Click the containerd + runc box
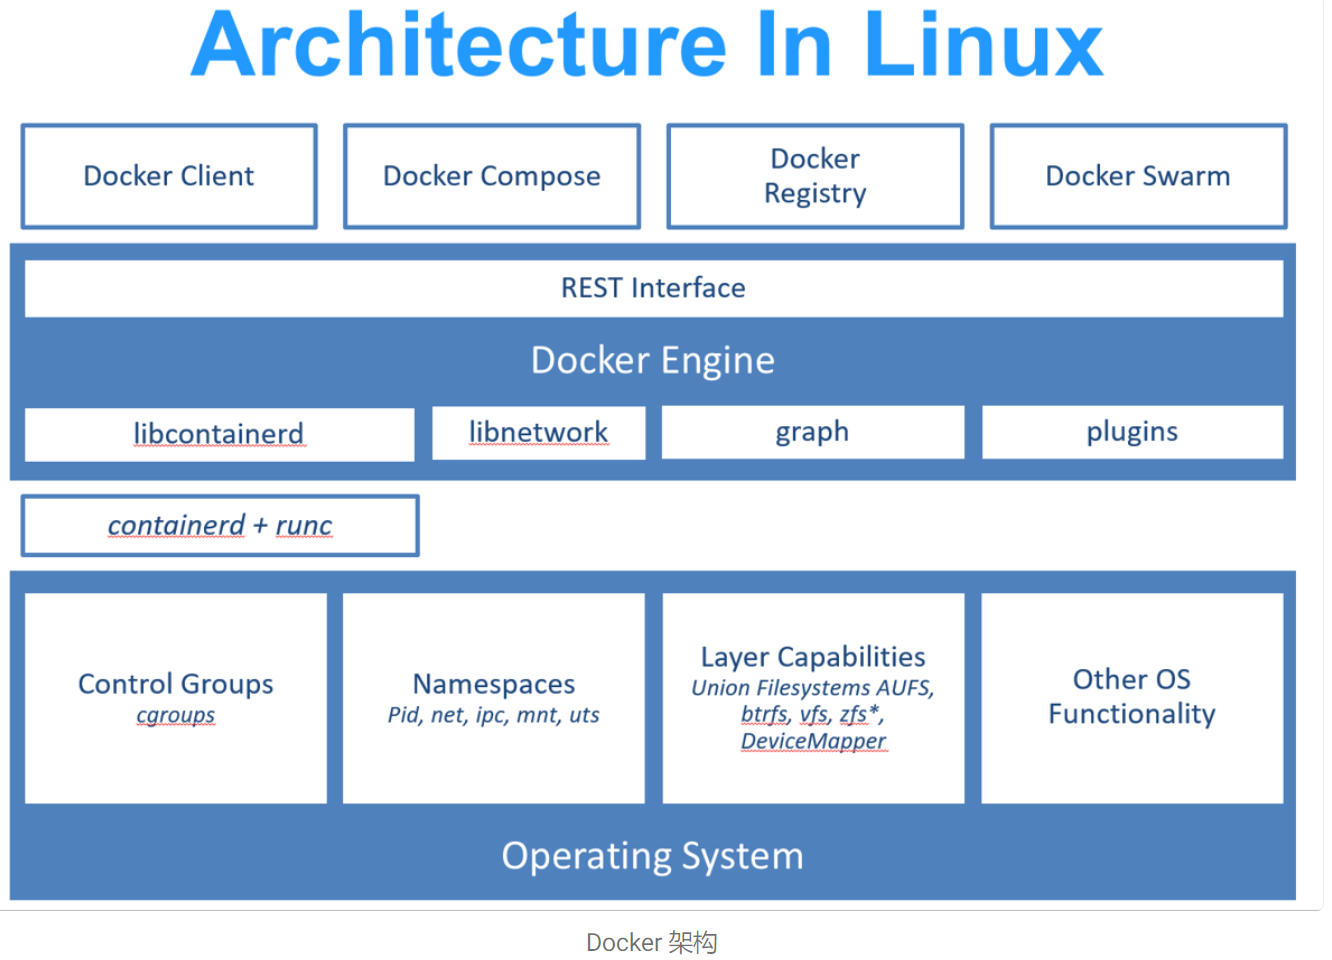The width and height of the screenshot is (1332, 960). click(x=220, y=526)
